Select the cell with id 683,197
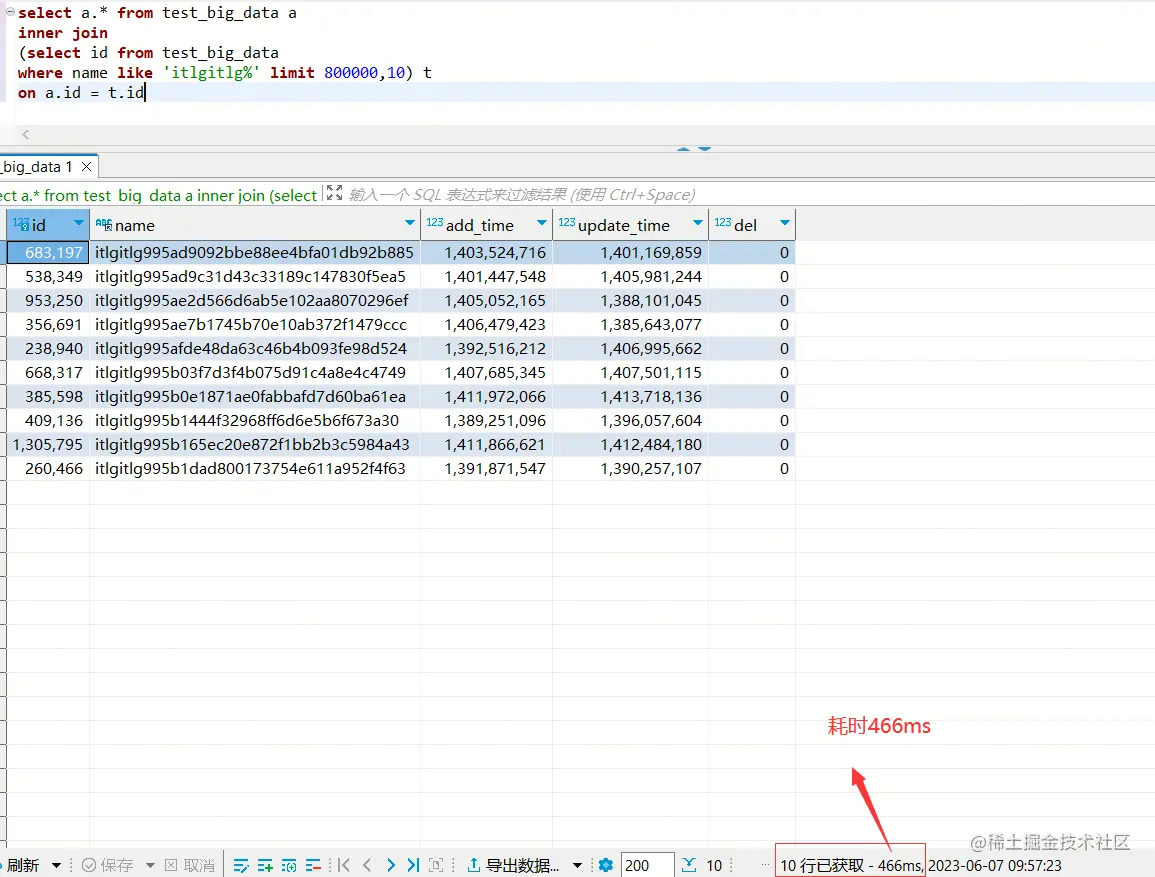The width and height of the screenshot is (1155, 877). (x=48, y=253)
